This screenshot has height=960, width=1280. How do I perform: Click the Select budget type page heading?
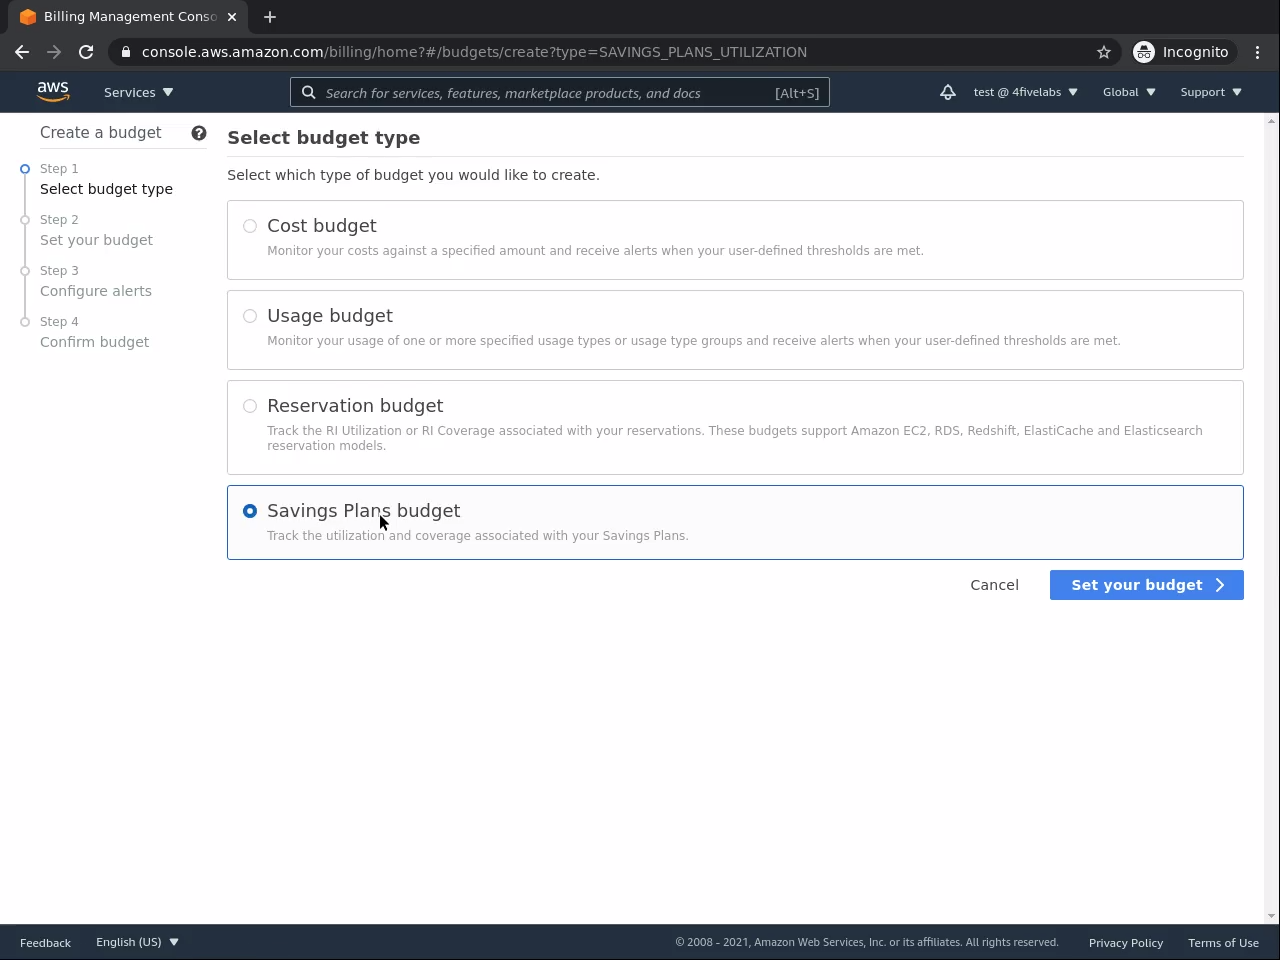point(324,138)
